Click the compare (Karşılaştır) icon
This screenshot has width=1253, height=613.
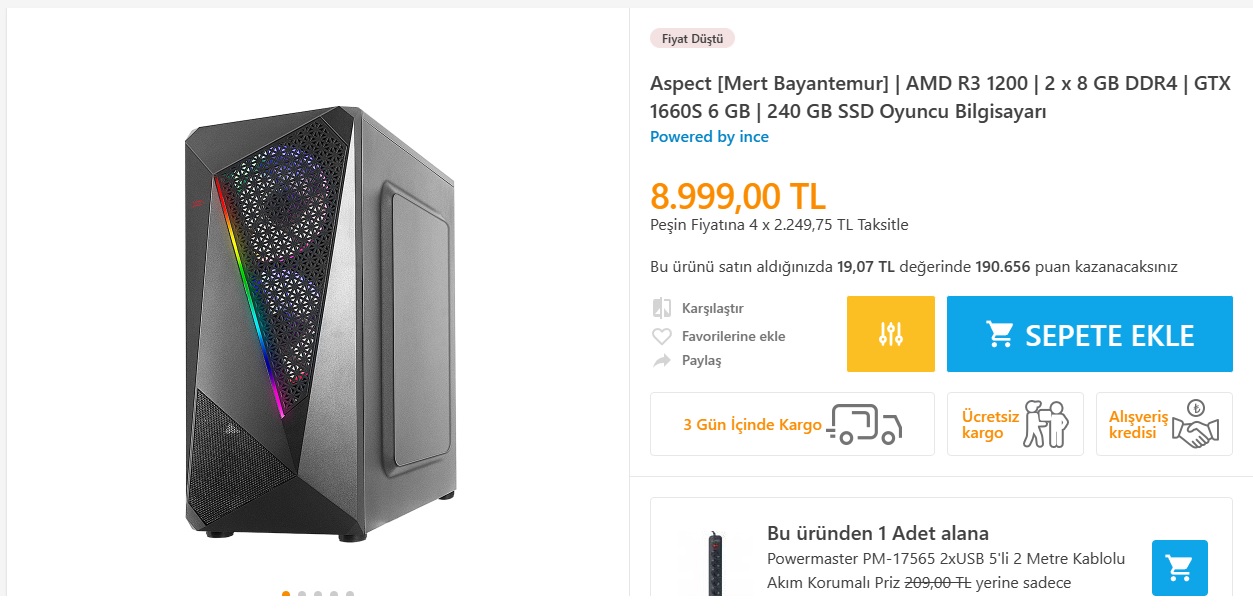(x=661, y=308)
